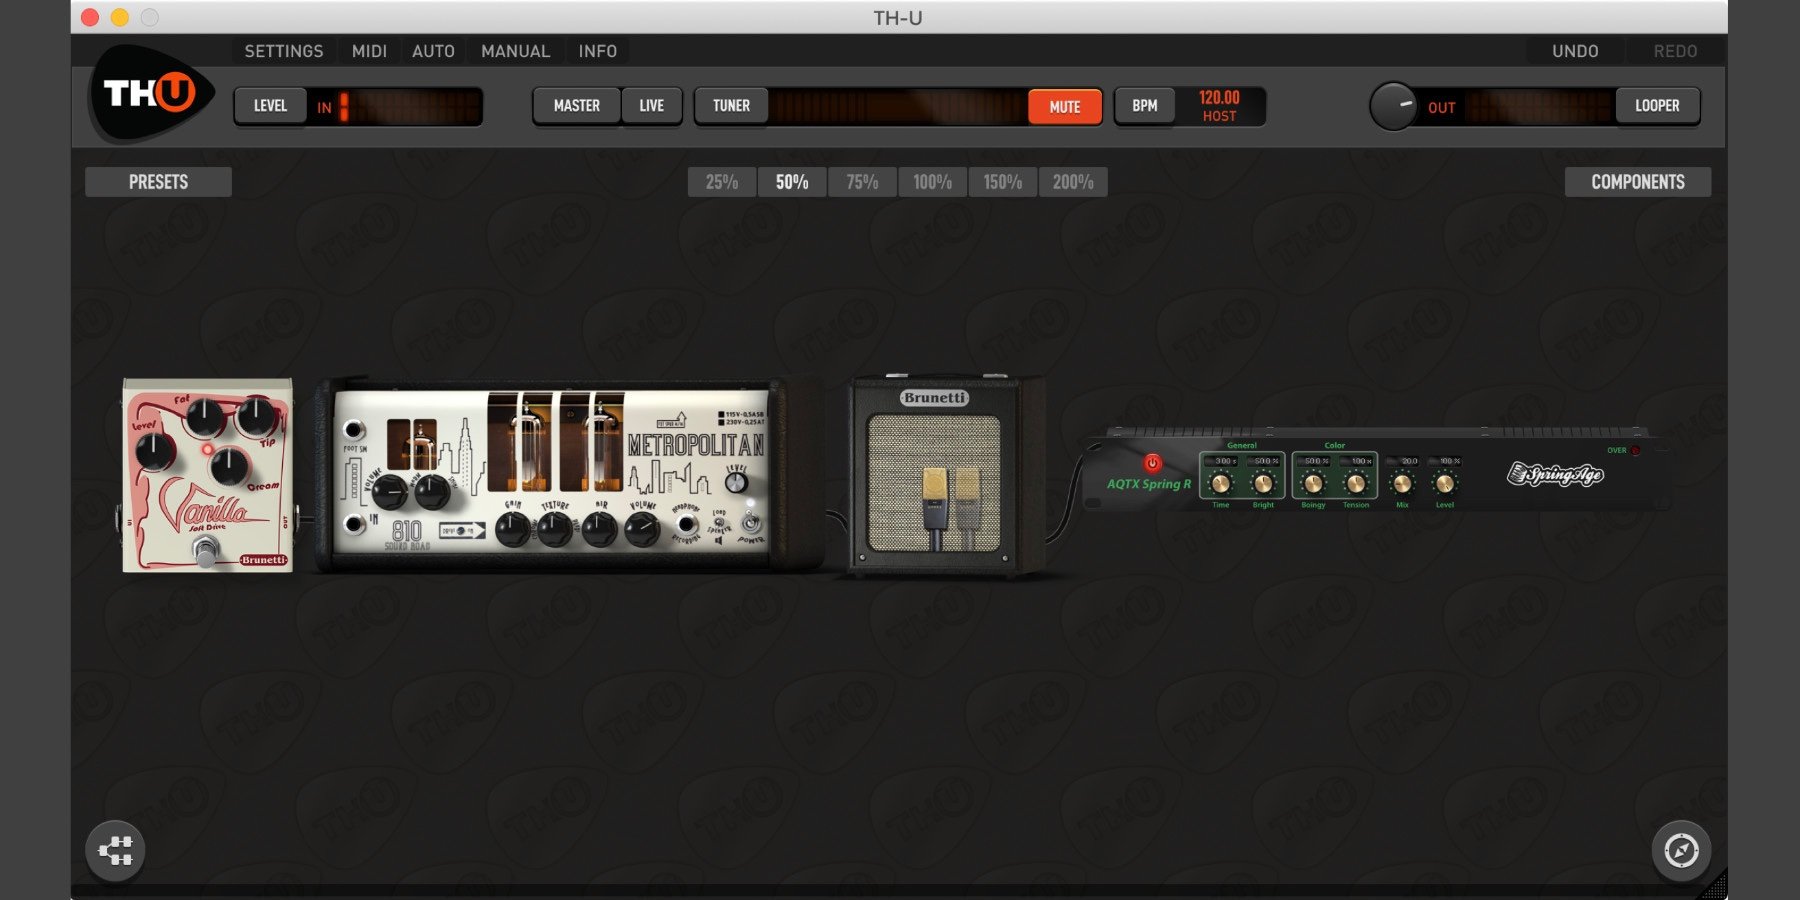Click the output level knob beside OUT
The width and height of the screenshot is (1800, 900).
1393,107
